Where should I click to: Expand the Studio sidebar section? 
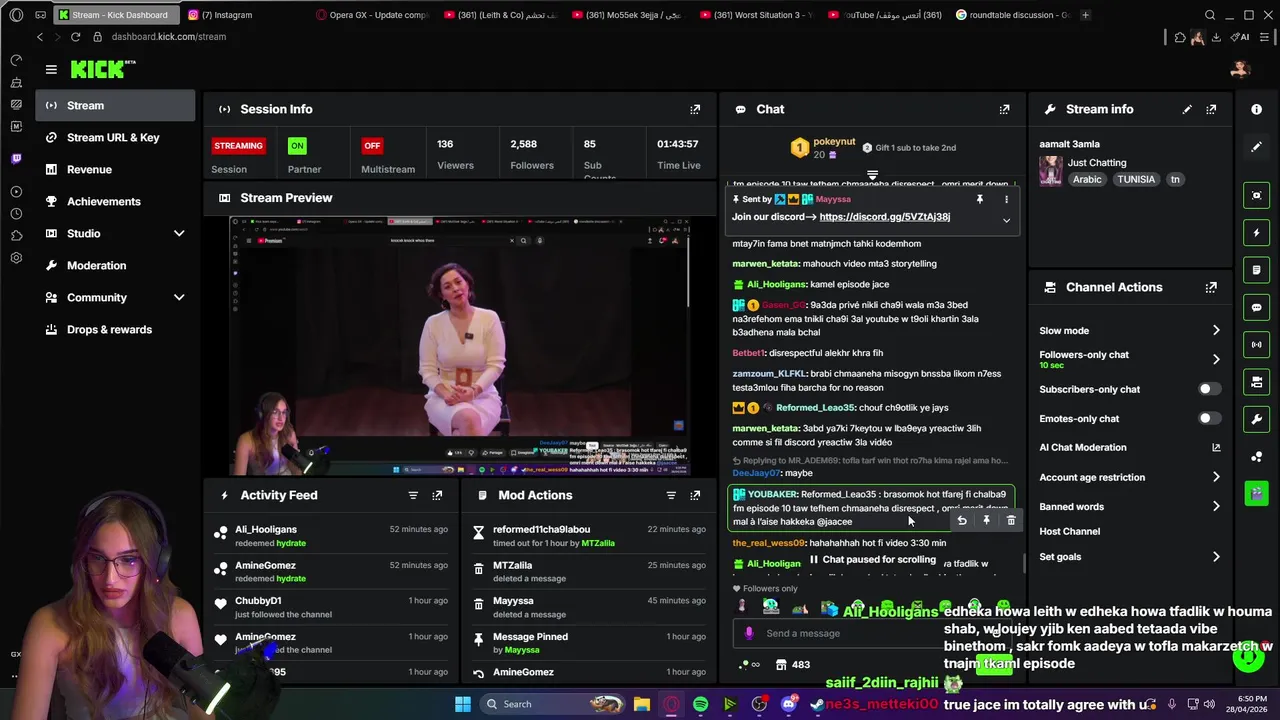179,233
